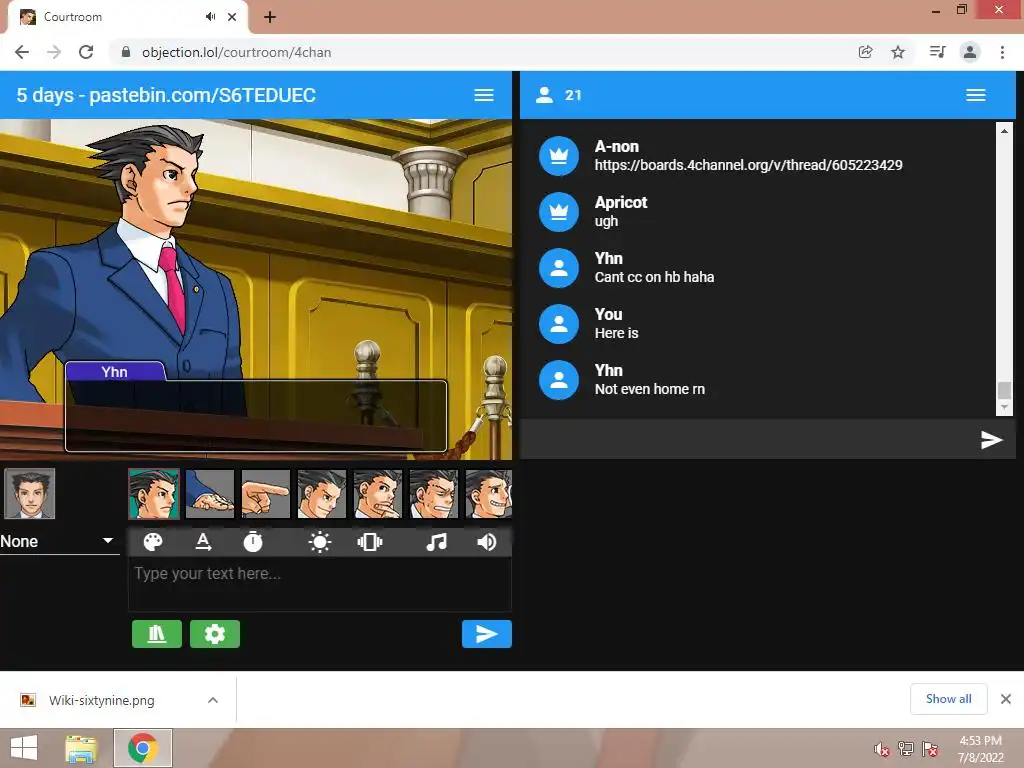Choose the desk slam hand pose
Viewport: 1024px width, 768px height.
[x=210, y=494]
